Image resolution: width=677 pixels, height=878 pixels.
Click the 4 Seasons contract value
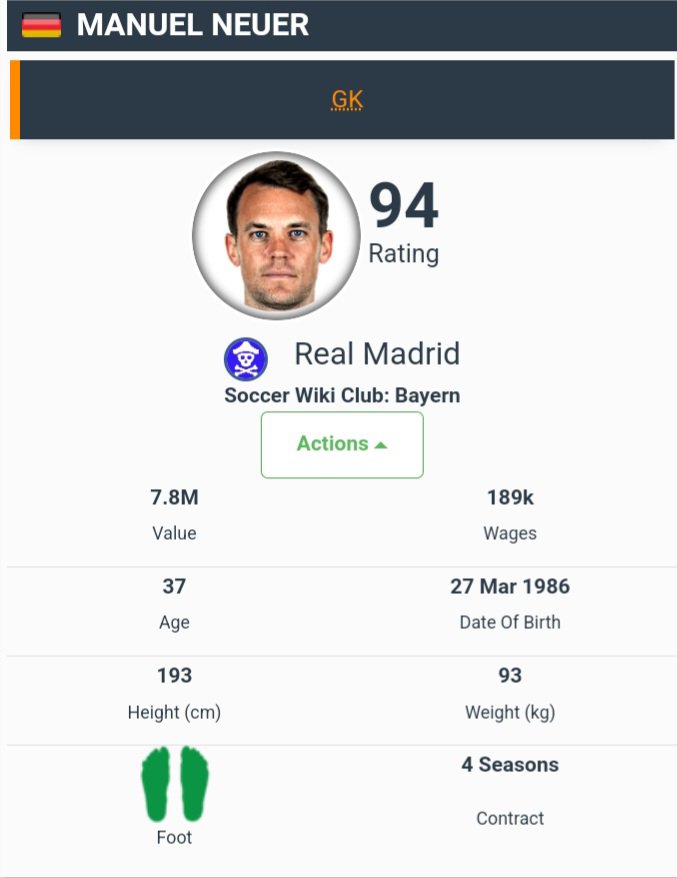[x=510, y=765]
